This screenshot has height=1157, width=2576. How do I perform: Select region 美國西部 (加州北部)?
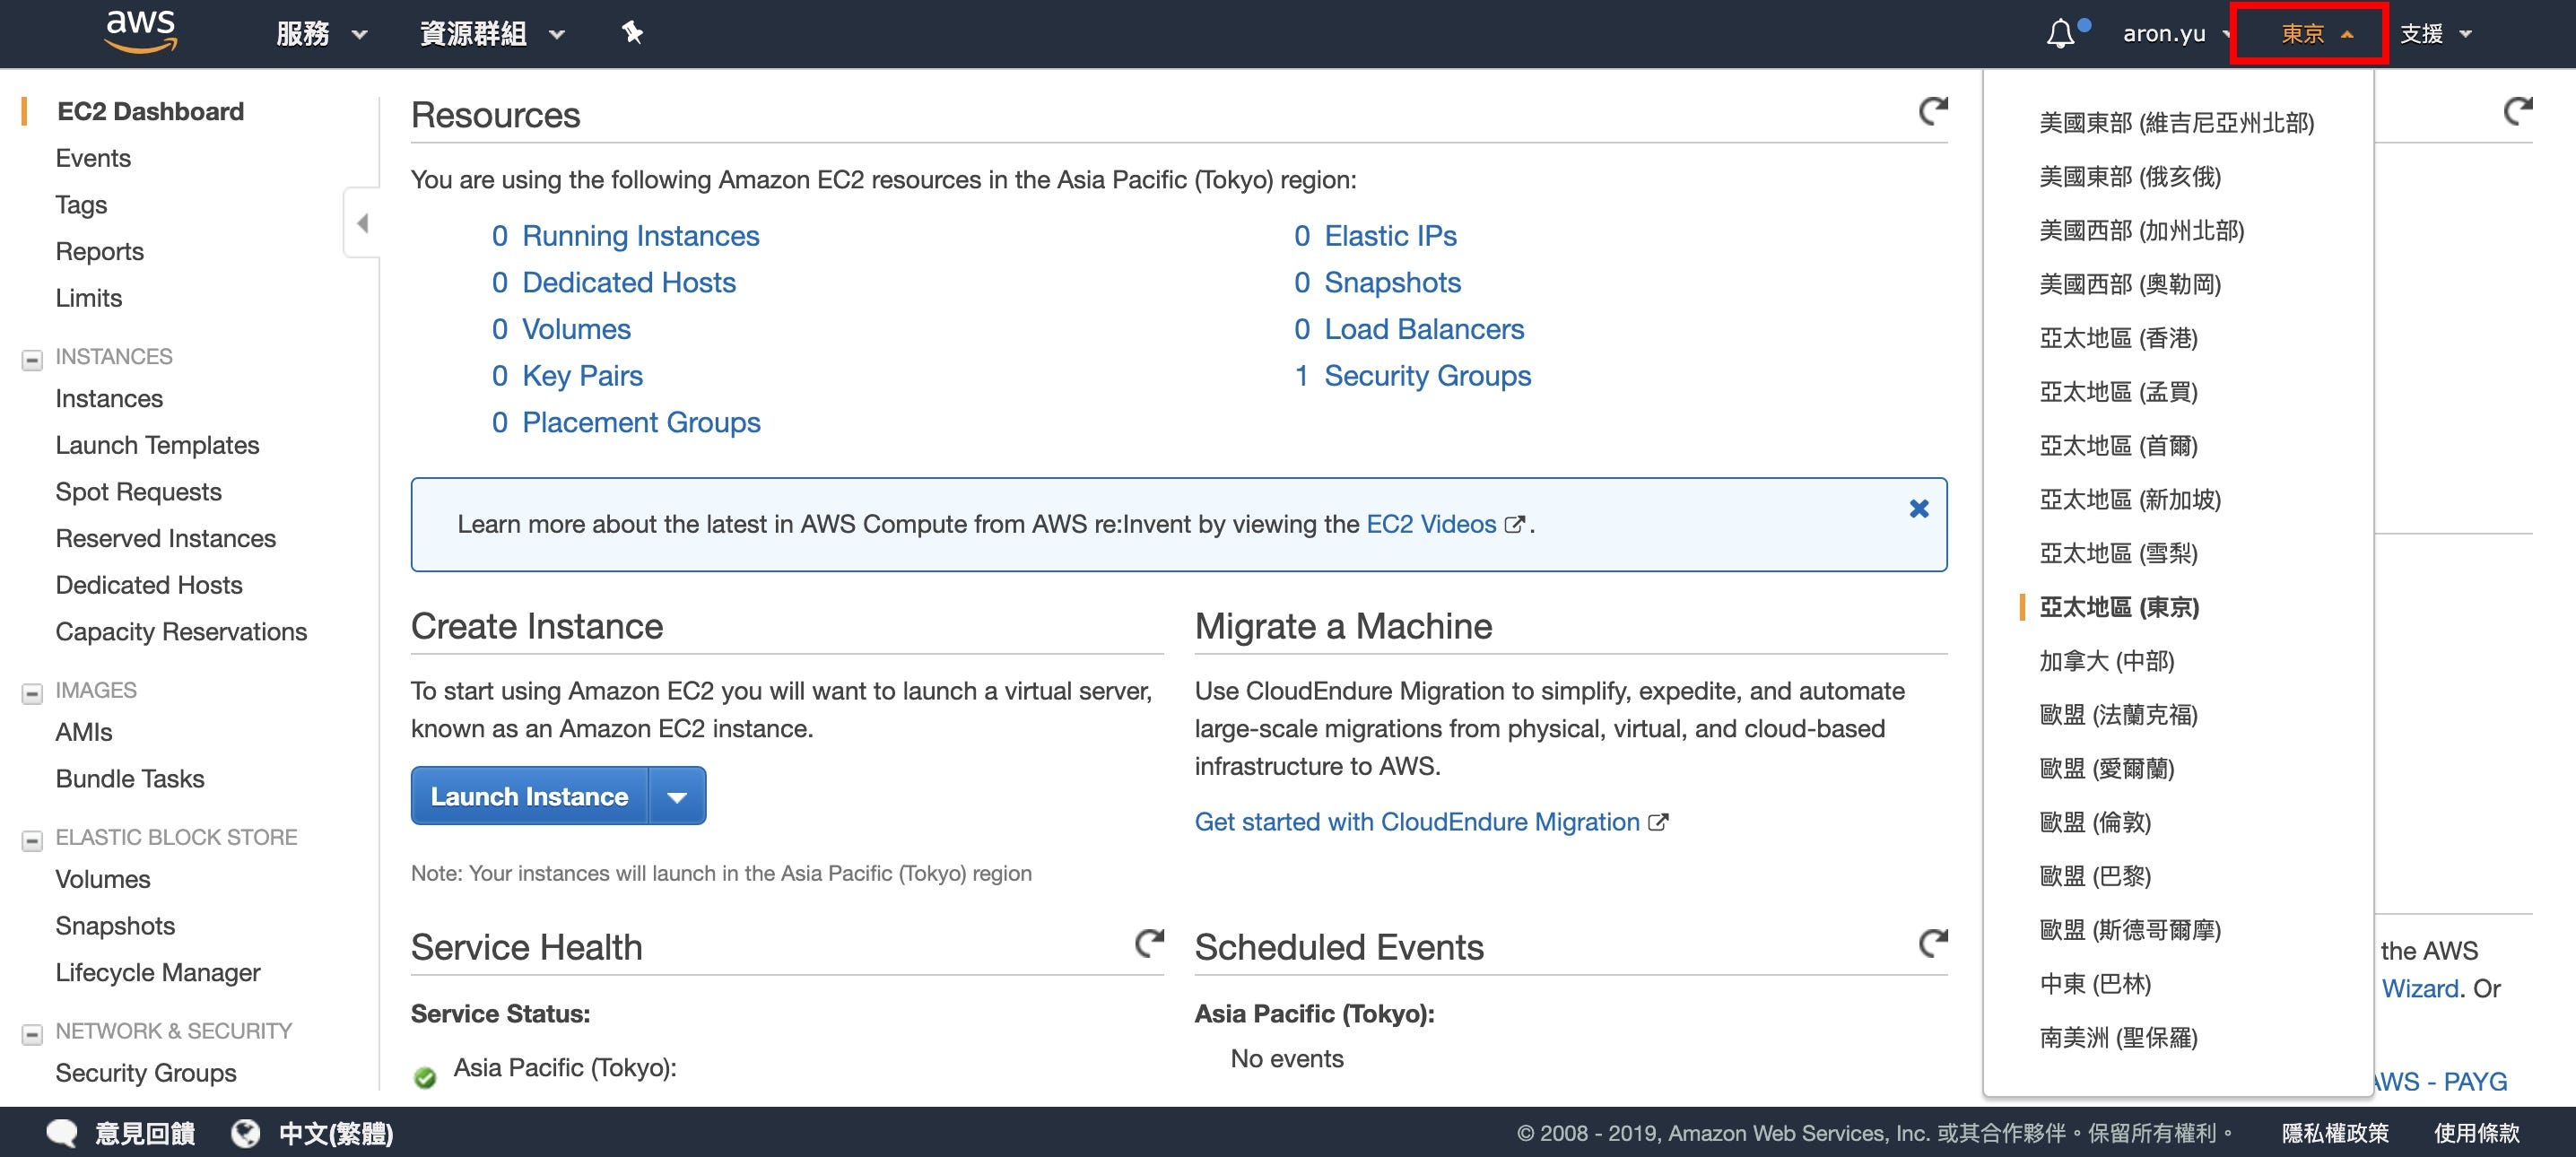(x=2142, y=231)
